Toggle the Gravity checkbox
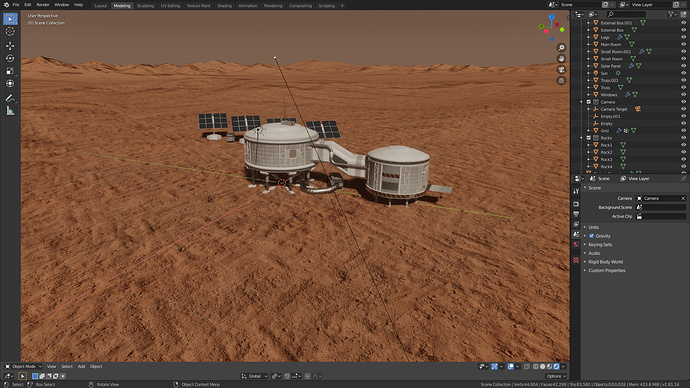This screenshot has width=690, height=388. point(592,236)
